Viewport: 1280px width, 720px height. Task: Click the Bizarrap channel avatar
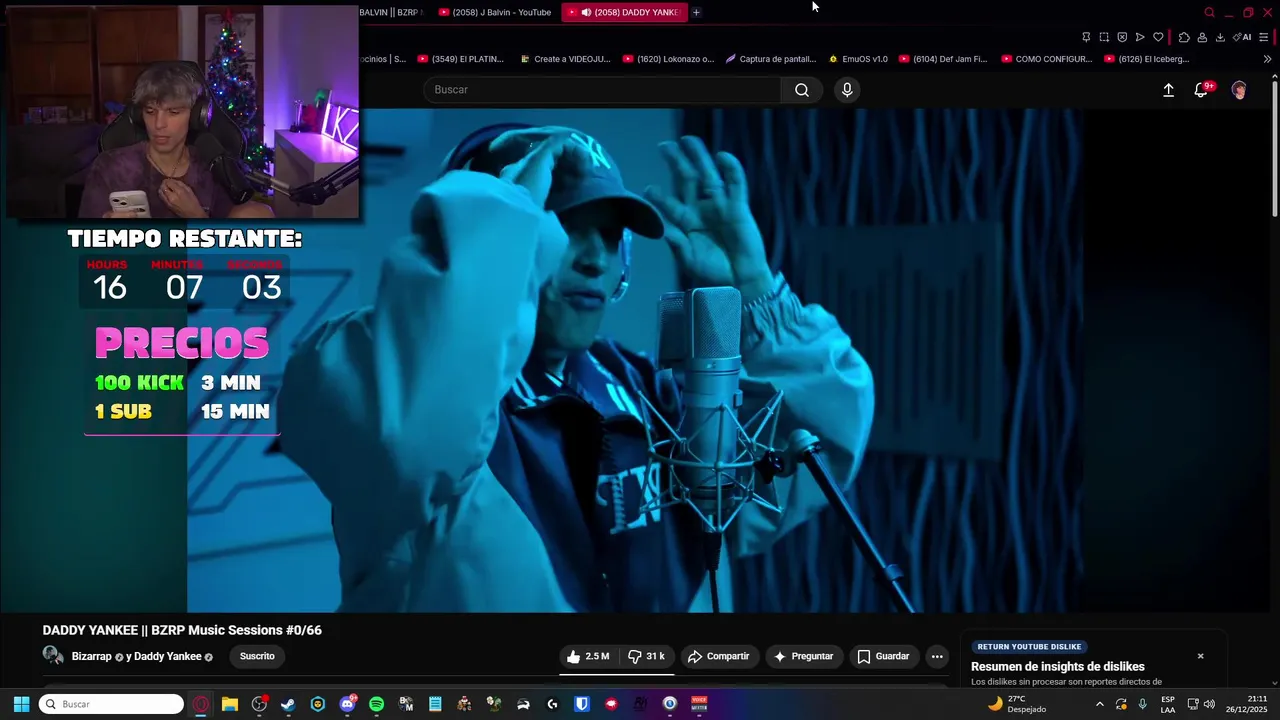click(53, 656)
